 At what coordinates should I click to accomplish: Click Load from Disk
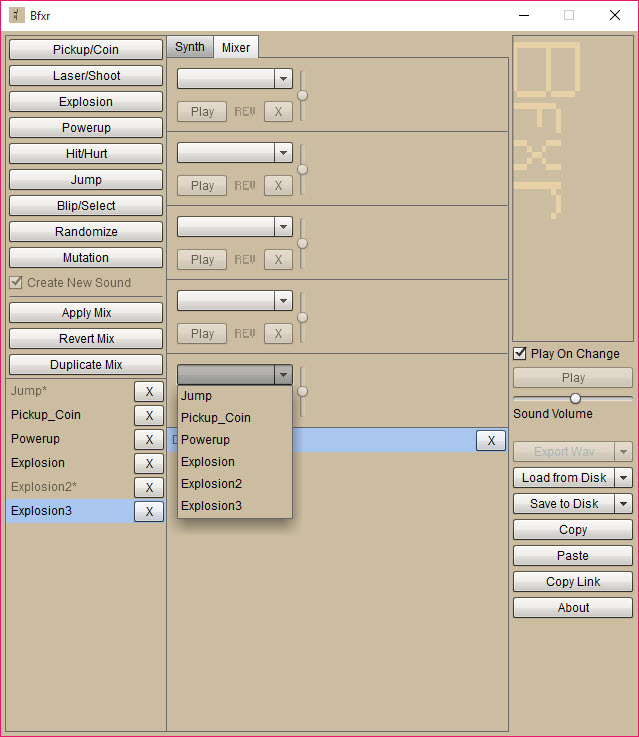[564, 478]
